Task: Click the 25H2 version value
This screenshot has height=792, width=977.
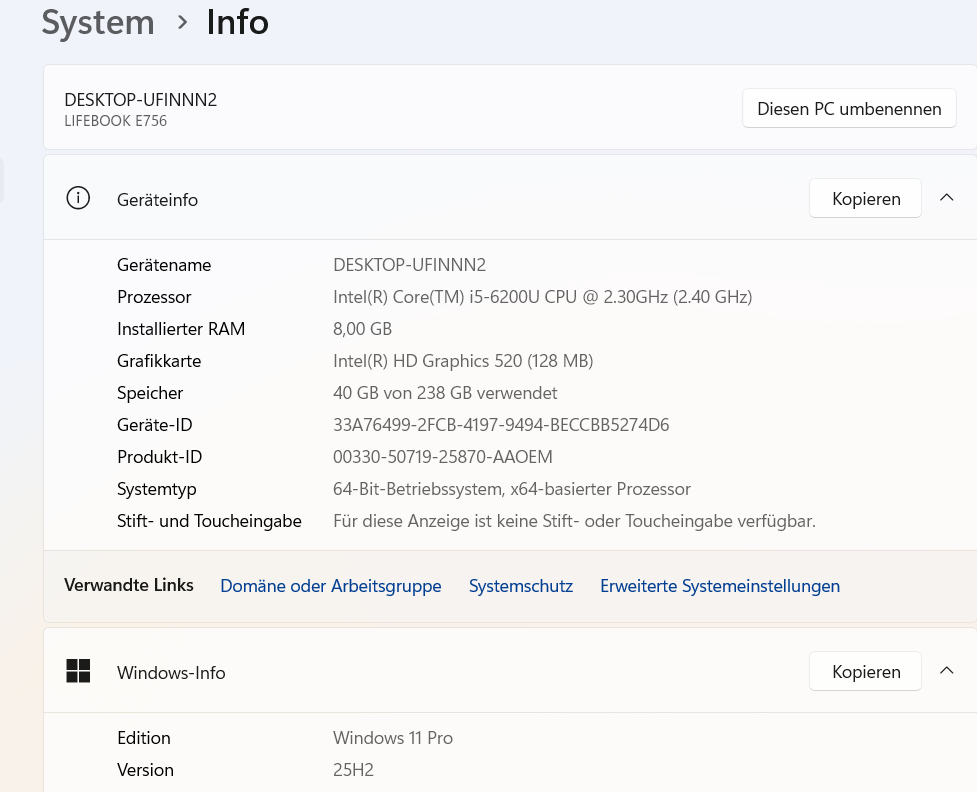Action: click(x=353, y=770)
